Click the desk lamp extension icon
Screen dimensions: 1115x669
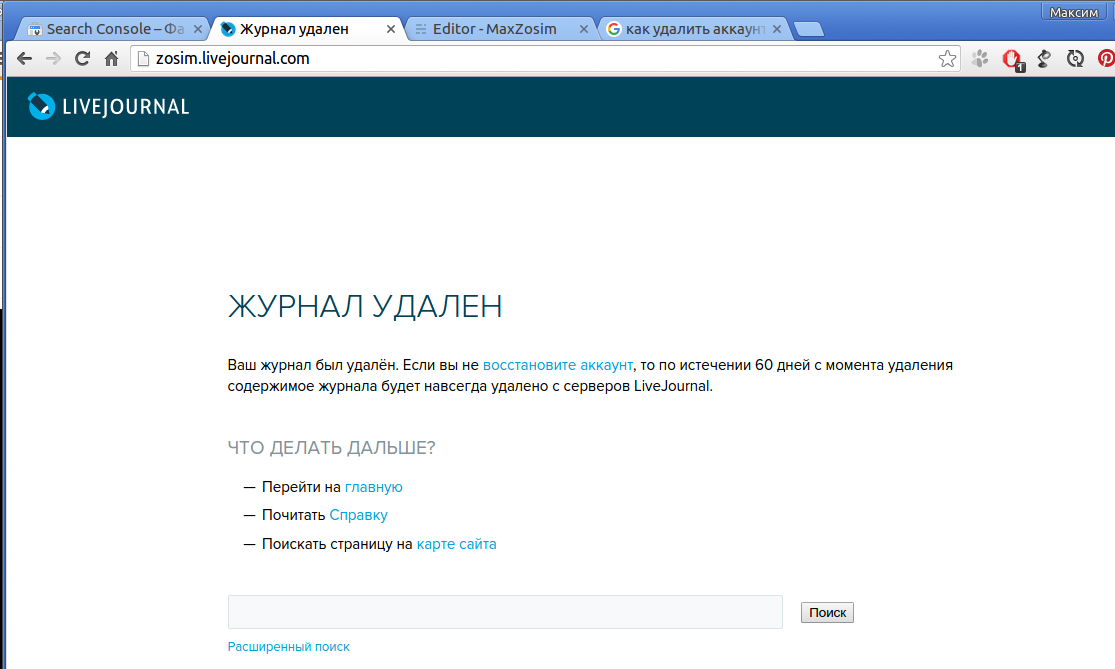point(1043,58)
